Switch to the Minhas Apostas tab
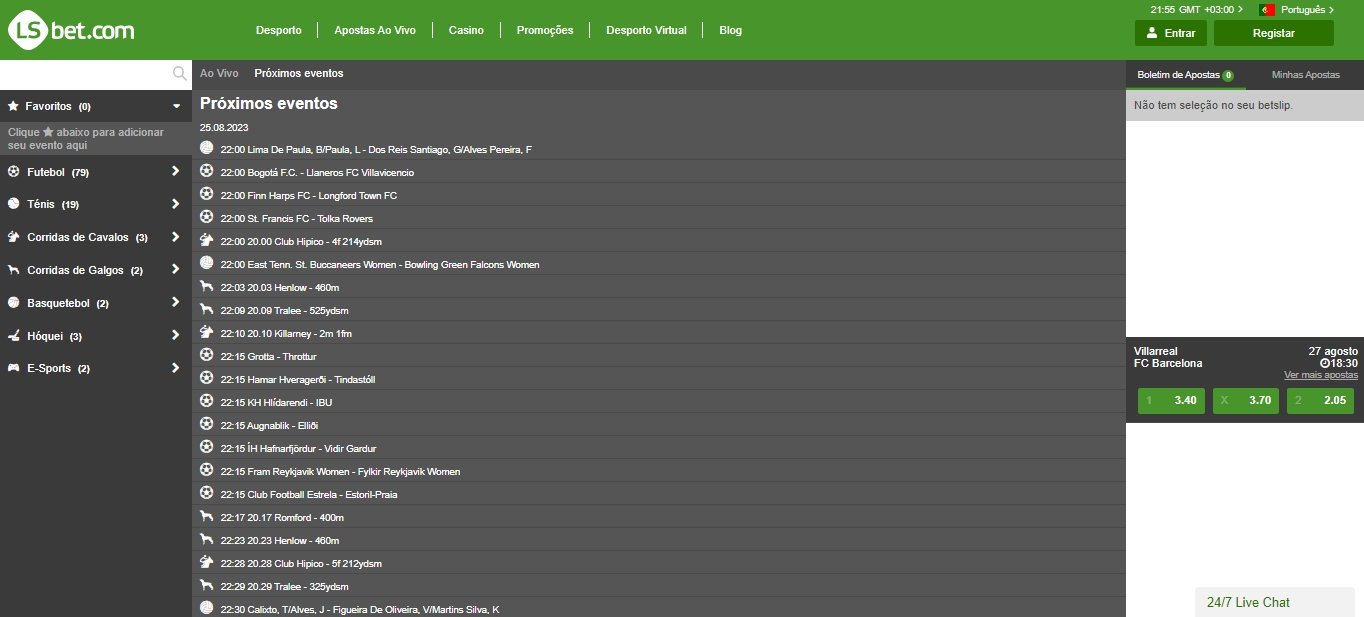1364x617 pixels. tap(1305, 74)
